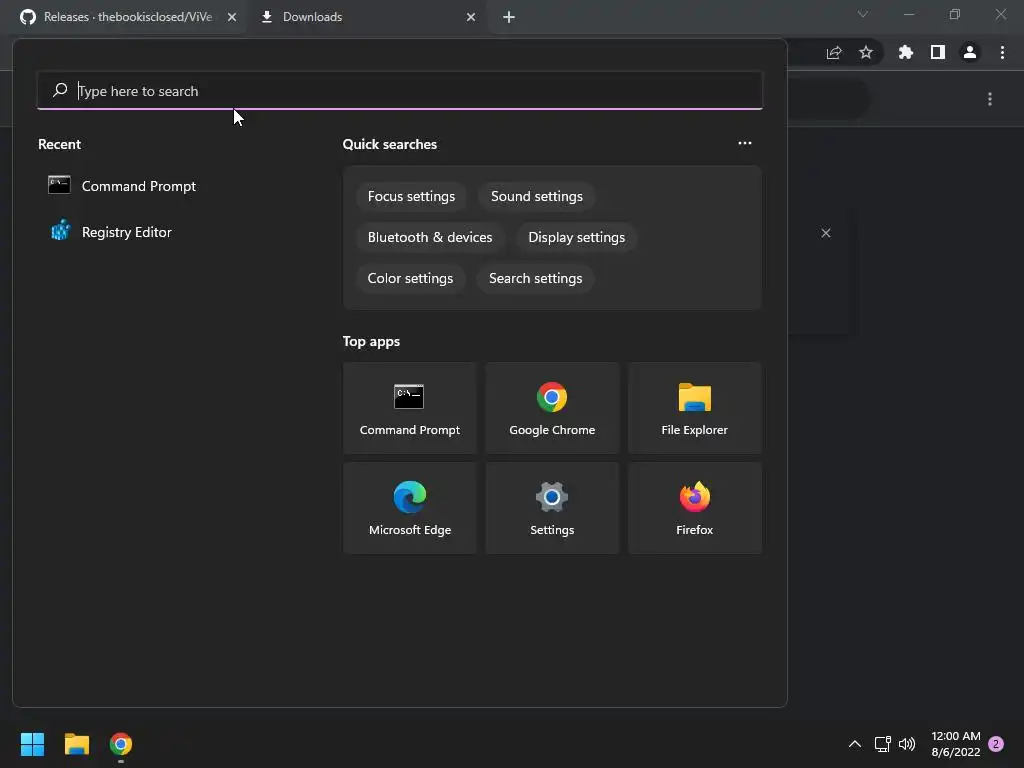Show hidden tray icons chevron
This screenshot has height=768, width=1024.
pos(854,744)
